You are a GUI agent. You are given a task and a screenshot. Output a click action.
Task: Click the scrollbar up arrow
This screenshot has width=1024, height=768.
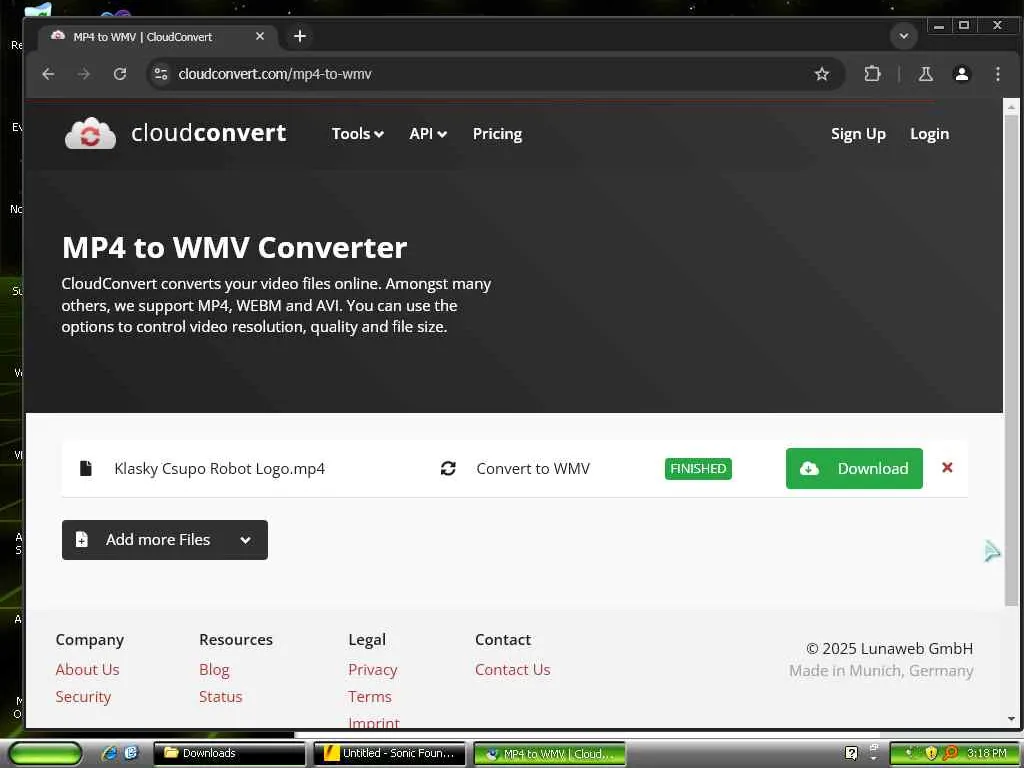click(x=1011, y=106)
